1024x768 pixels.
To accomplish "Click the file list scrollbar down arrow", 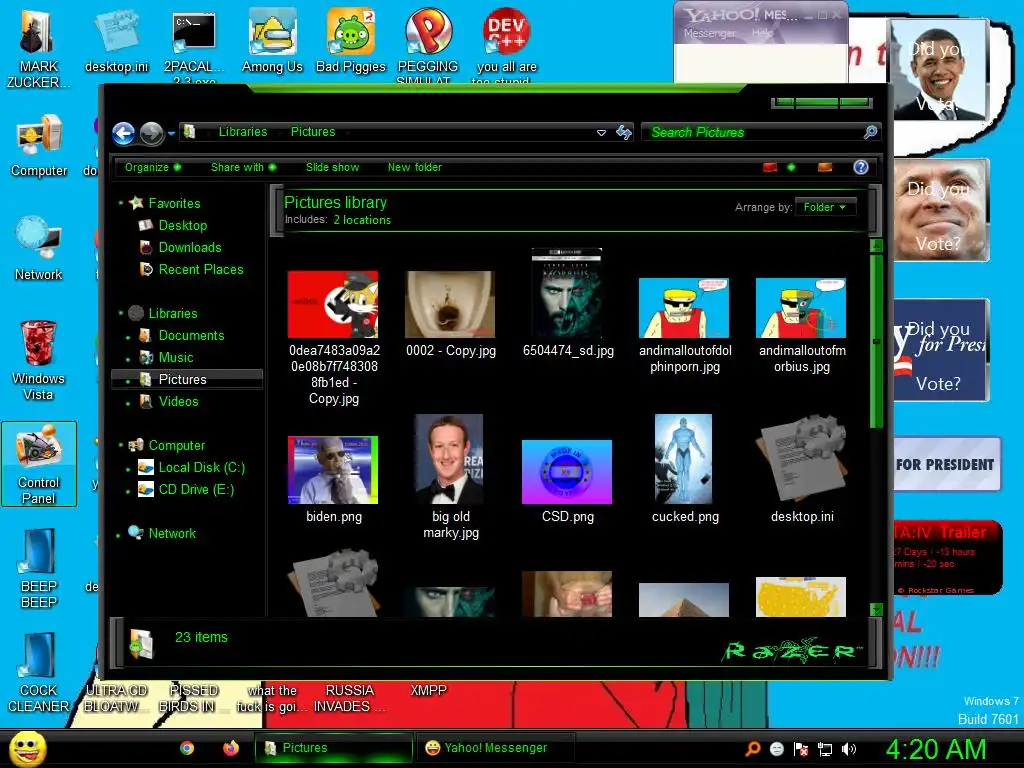I will [x=876, y=609].
